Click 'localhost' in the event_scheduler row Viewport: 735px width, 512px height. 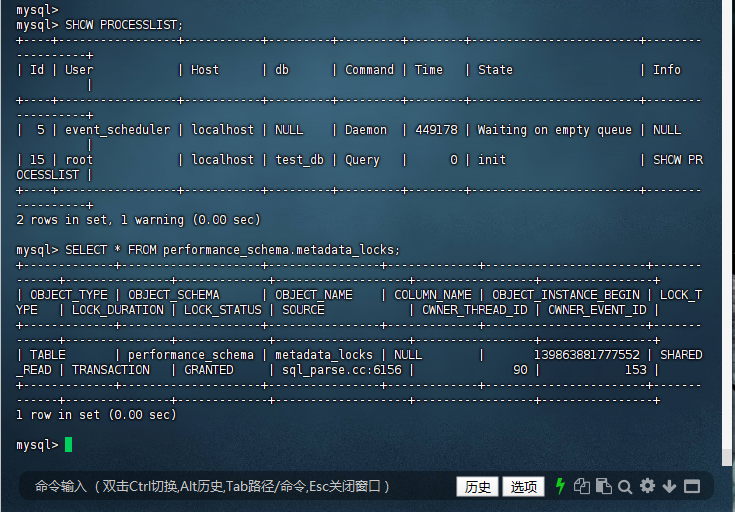coord(222,130)
